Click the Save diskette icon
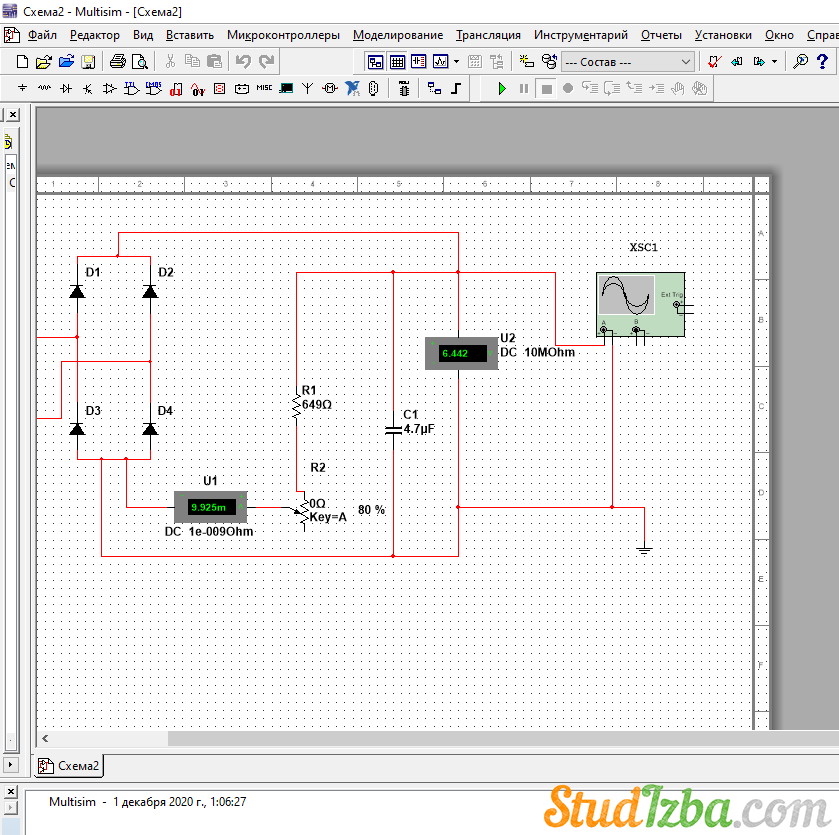839x835 pixels. [x=88, y=62]
